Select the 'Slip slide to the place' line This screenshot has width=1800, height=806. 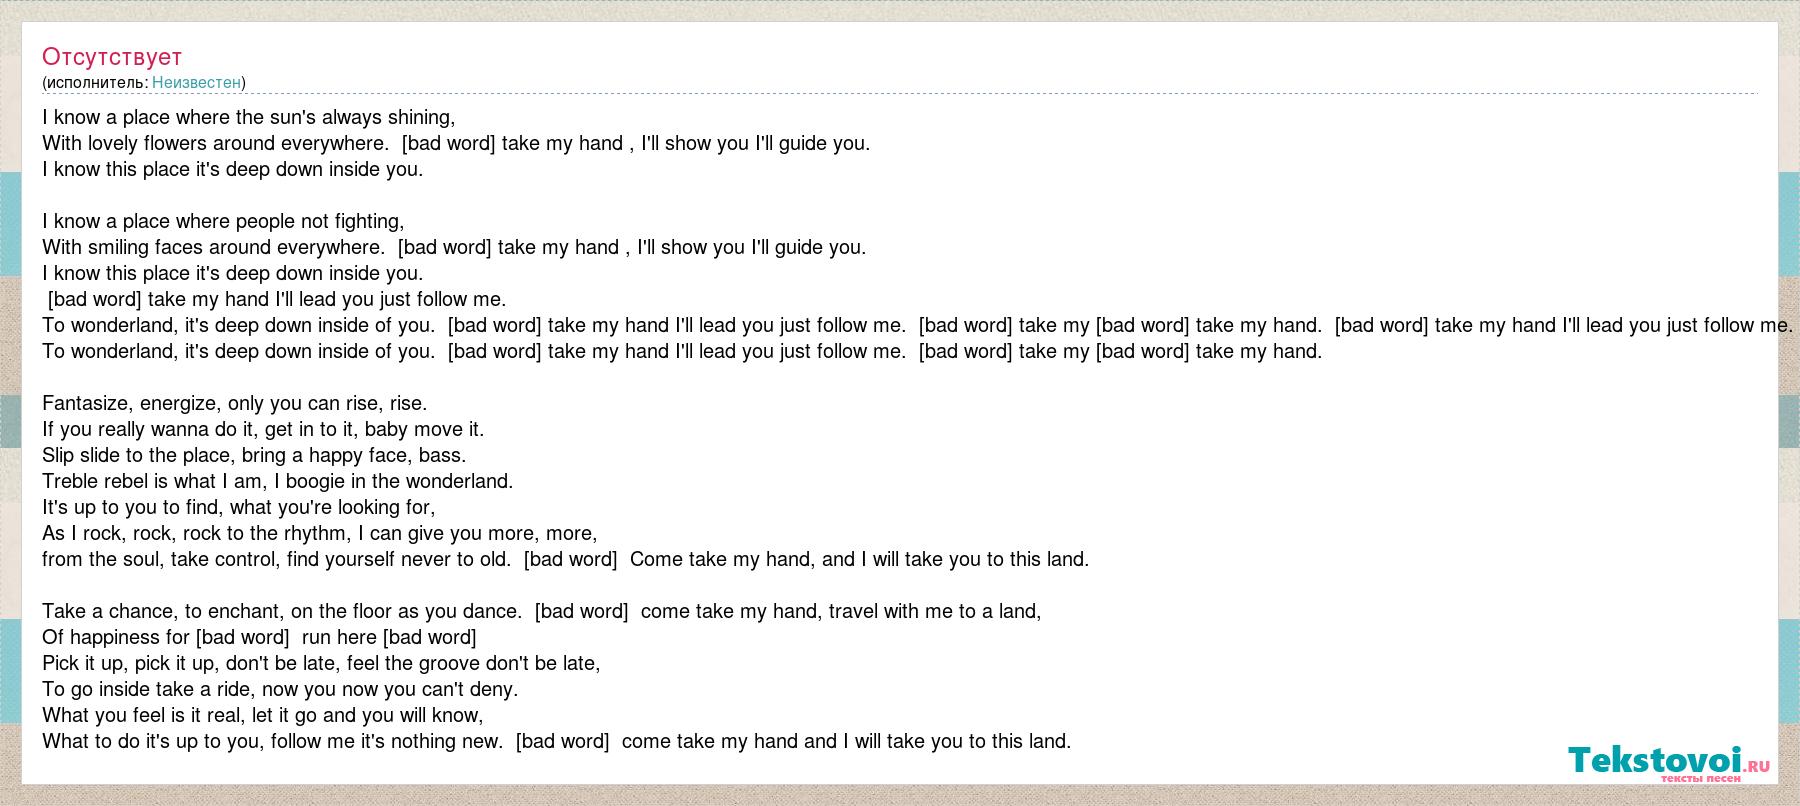tap(254, 455)
